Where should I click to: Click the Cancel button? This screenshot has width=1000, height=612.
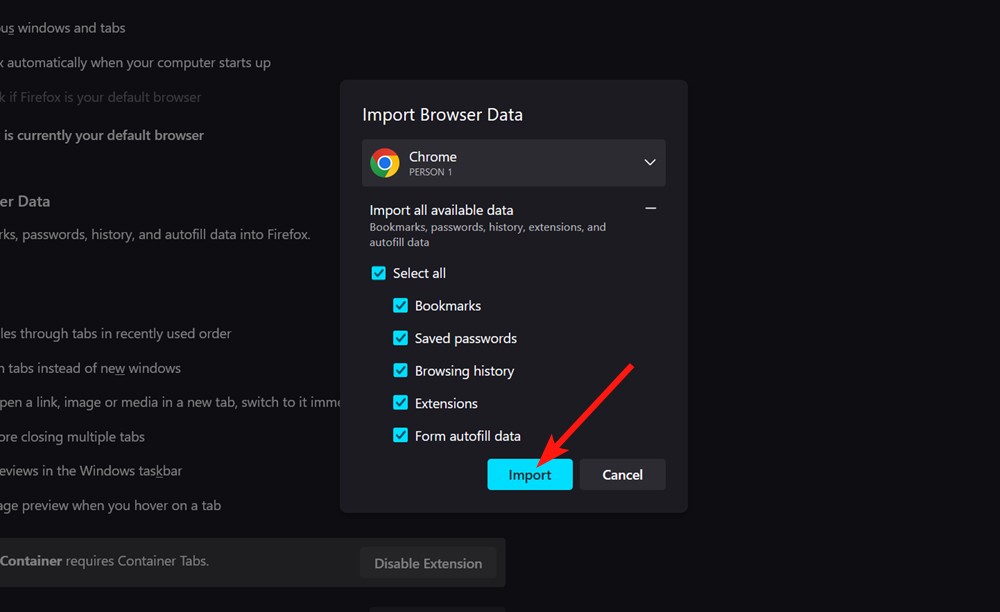coord(622,474)
